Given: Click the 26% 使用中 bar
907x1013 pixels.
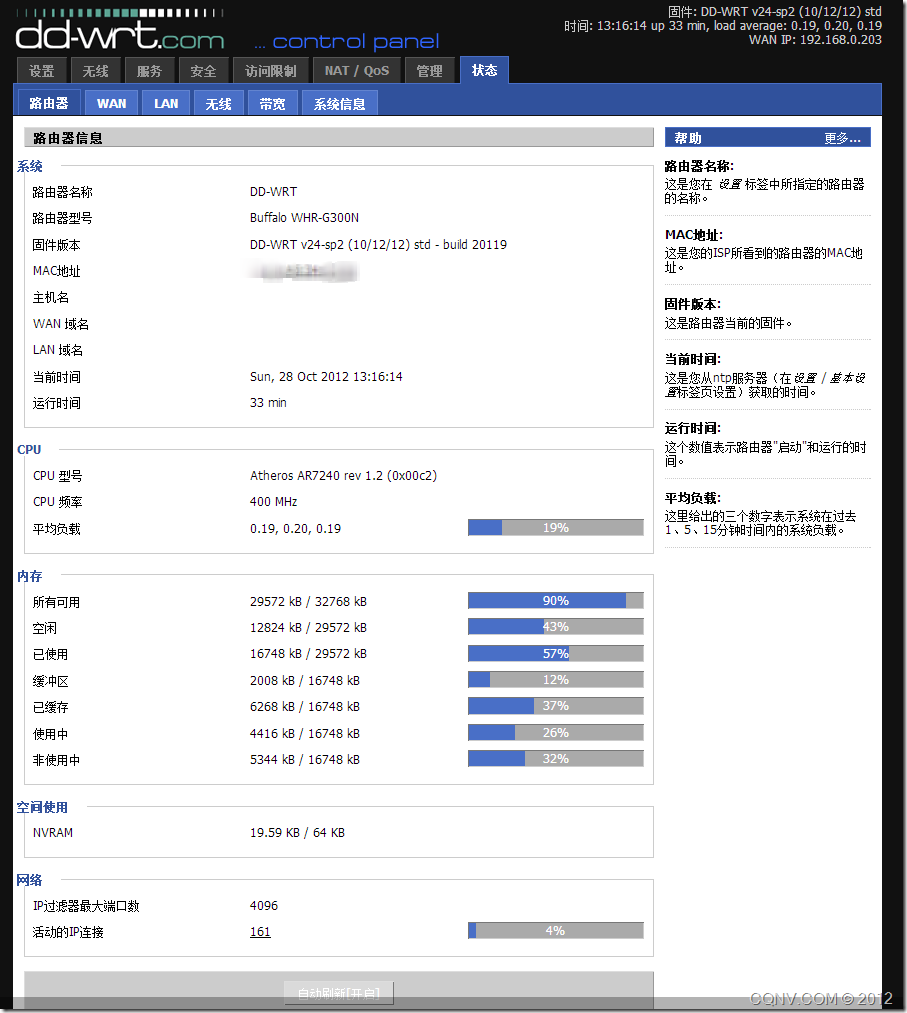Looking at the screenshot, I should coord(556,733).
